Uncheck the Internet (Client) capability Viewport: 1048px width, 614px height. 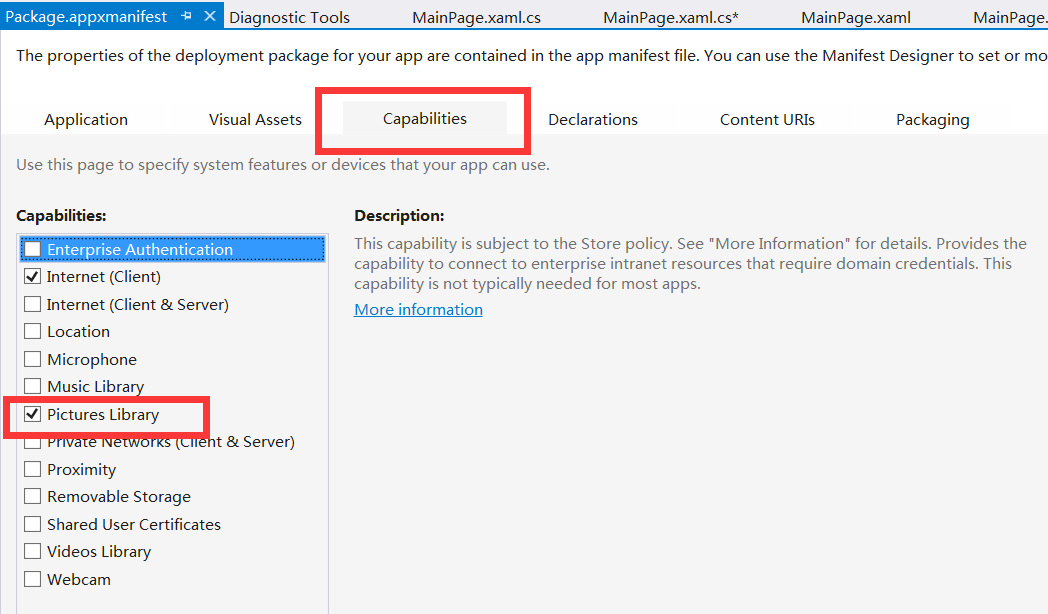tap(33, 277)
